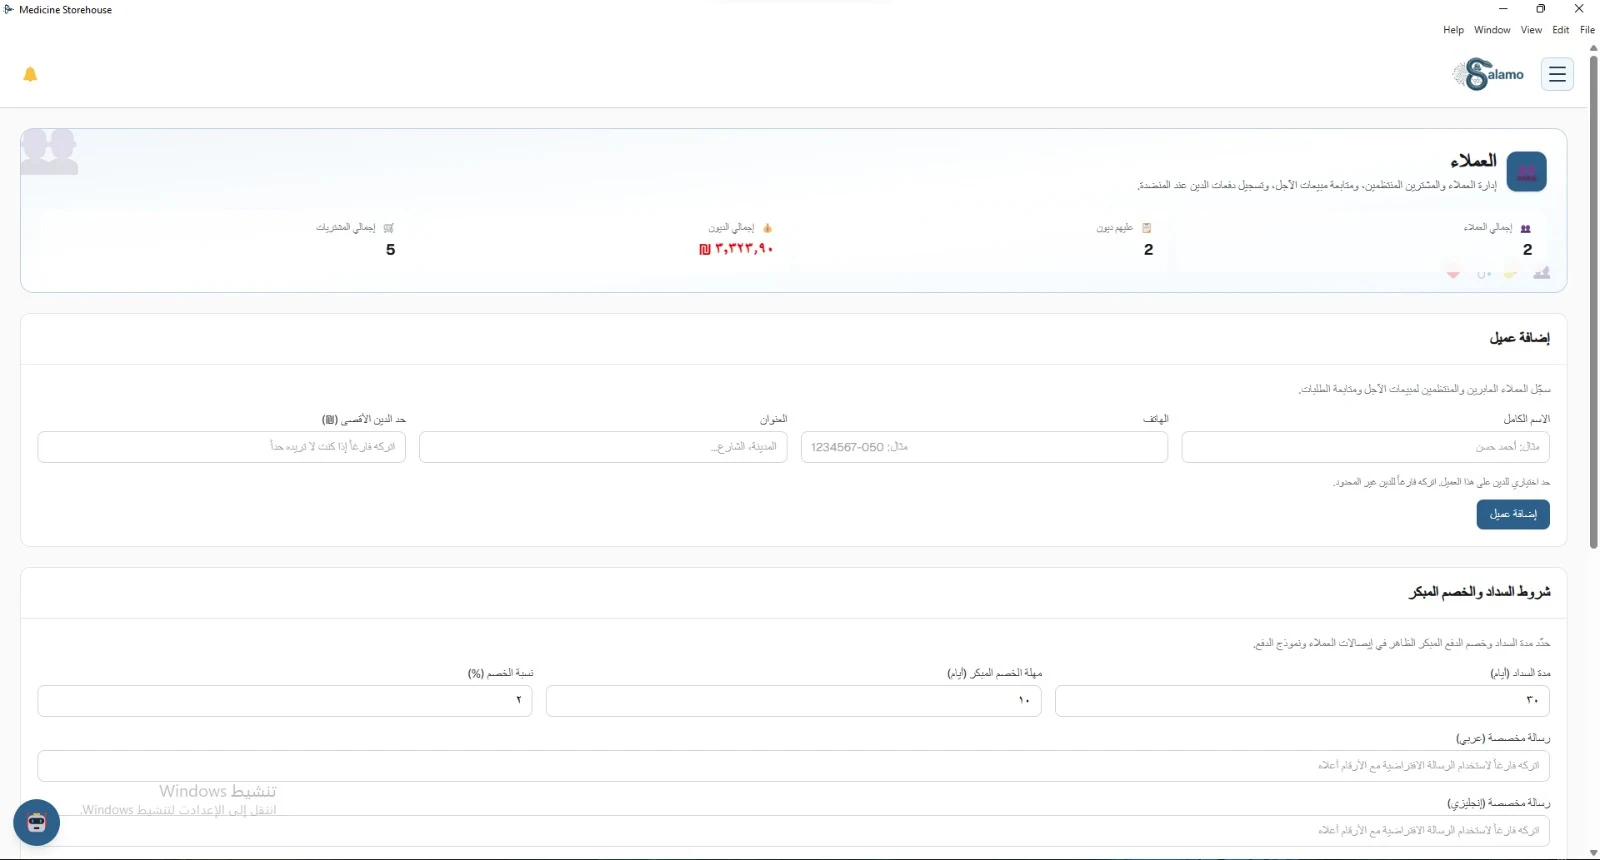Viewport: 1600px width, 860px height.
Task: Open the Window menu
Action: (1492, 30)
